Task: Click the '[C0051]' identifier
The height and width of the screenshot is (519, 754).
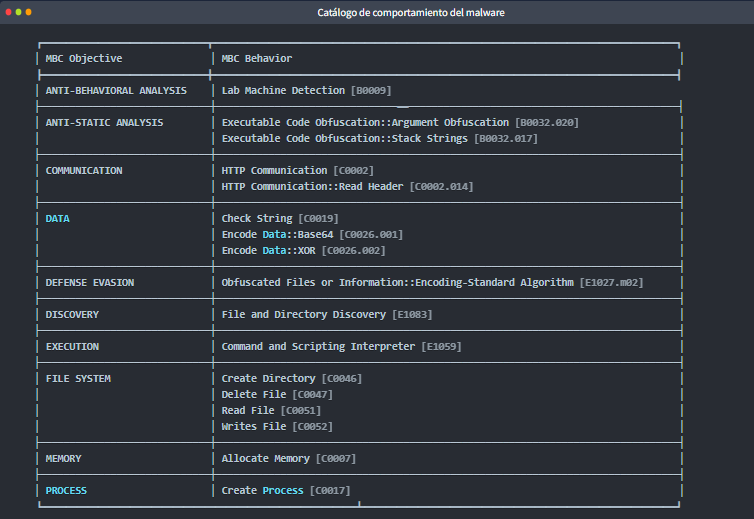Action: (x=301, y=411)
